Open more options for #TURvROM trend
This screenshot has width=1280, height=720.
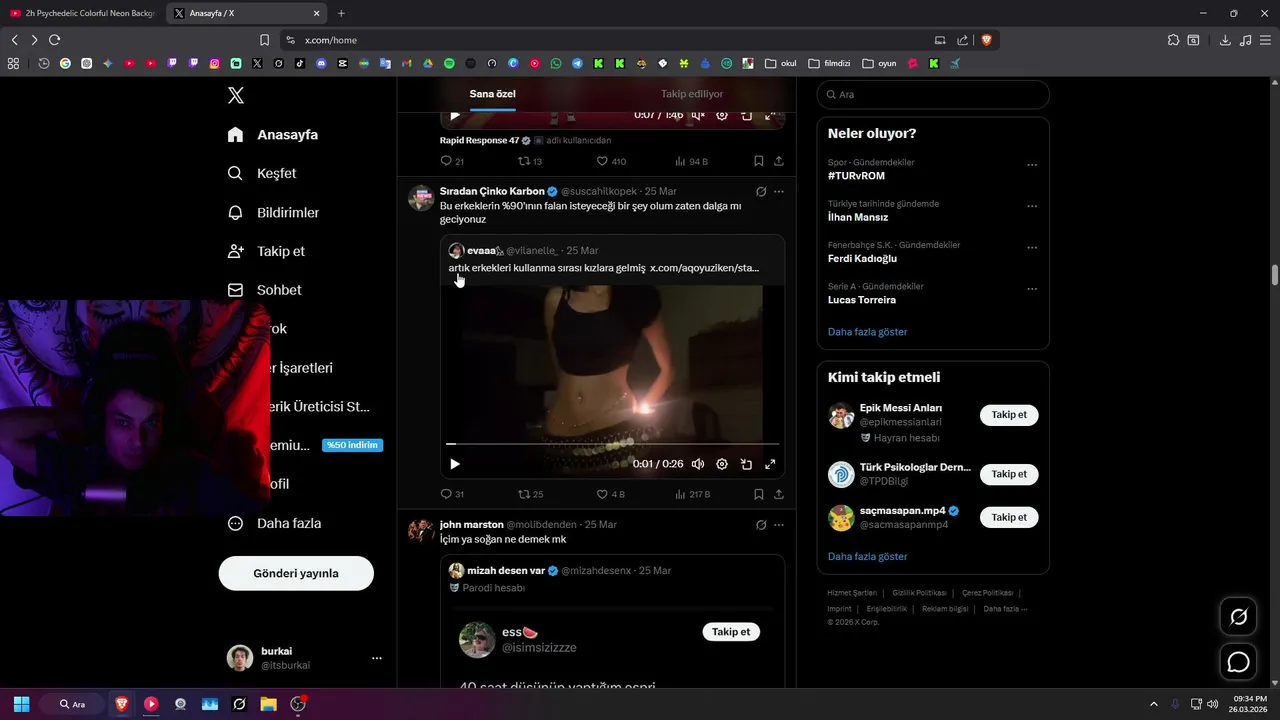(x=1032, y=165)
